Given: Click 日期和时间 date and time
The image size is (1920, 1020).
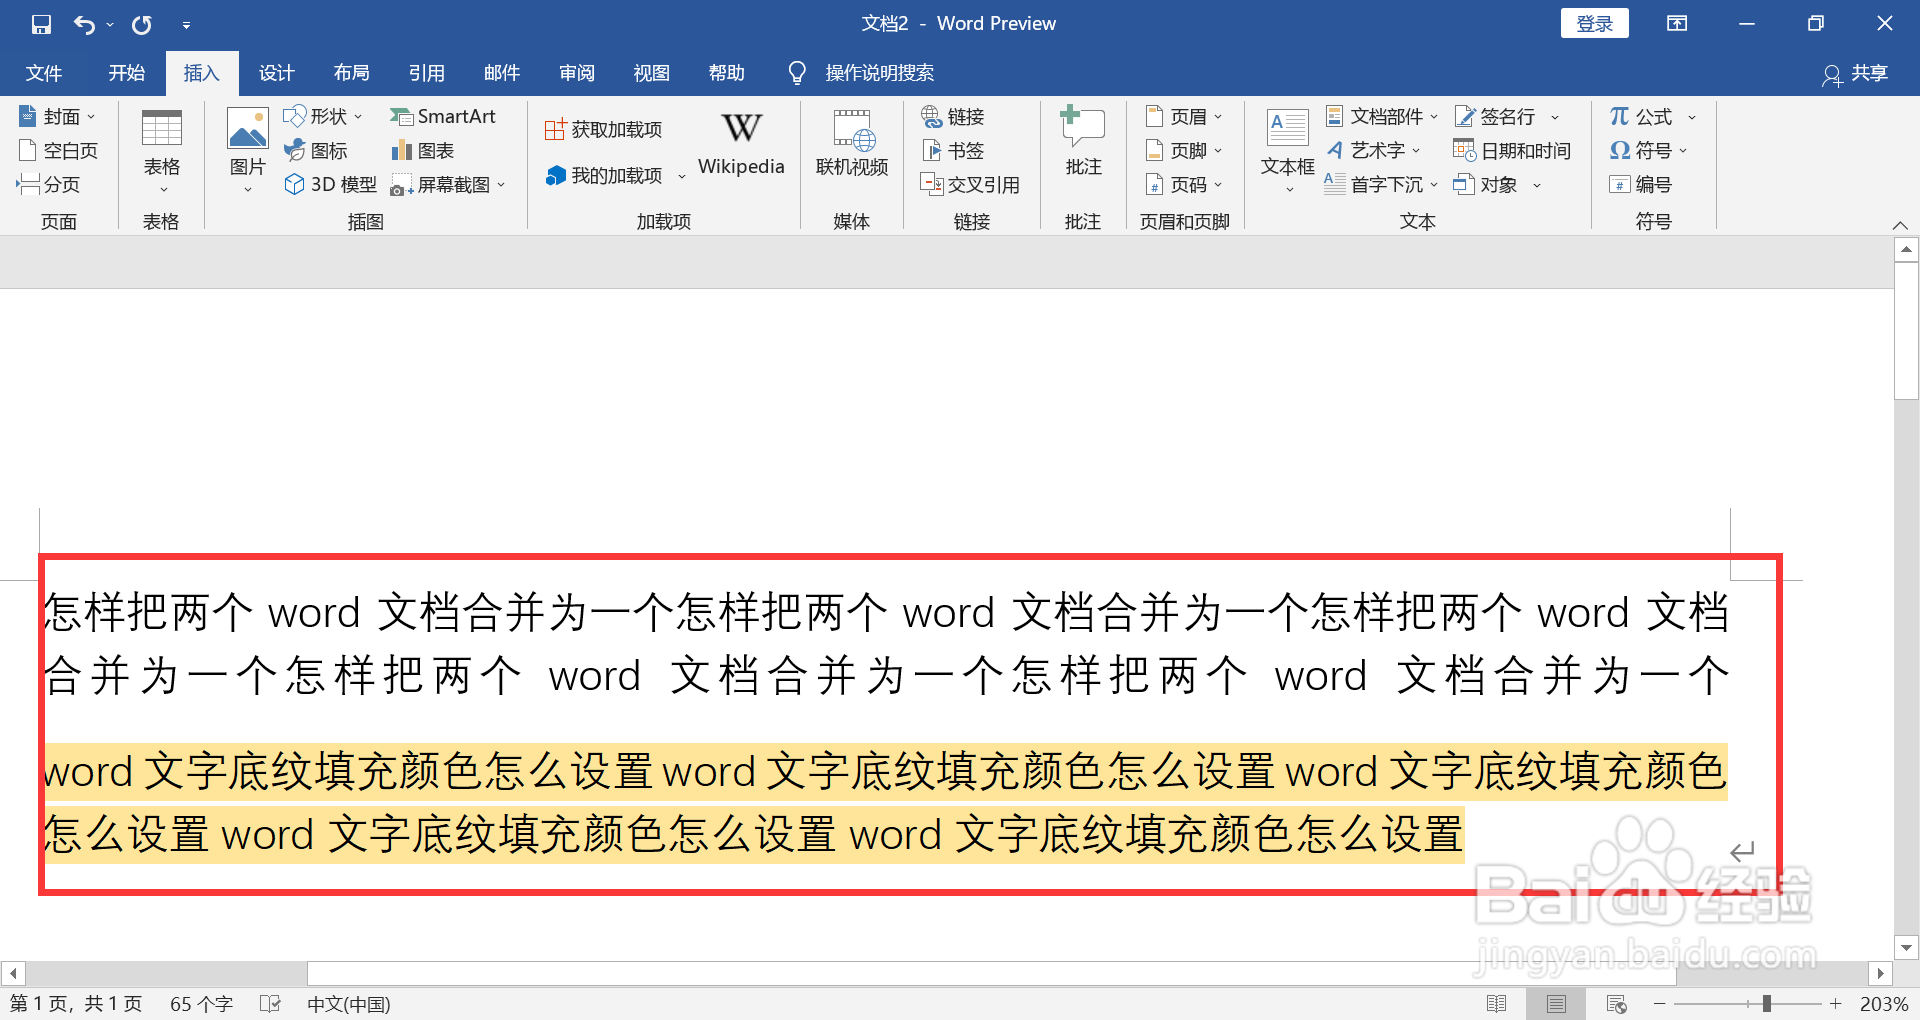Looking at the screenshot, I should (1512, 151).
